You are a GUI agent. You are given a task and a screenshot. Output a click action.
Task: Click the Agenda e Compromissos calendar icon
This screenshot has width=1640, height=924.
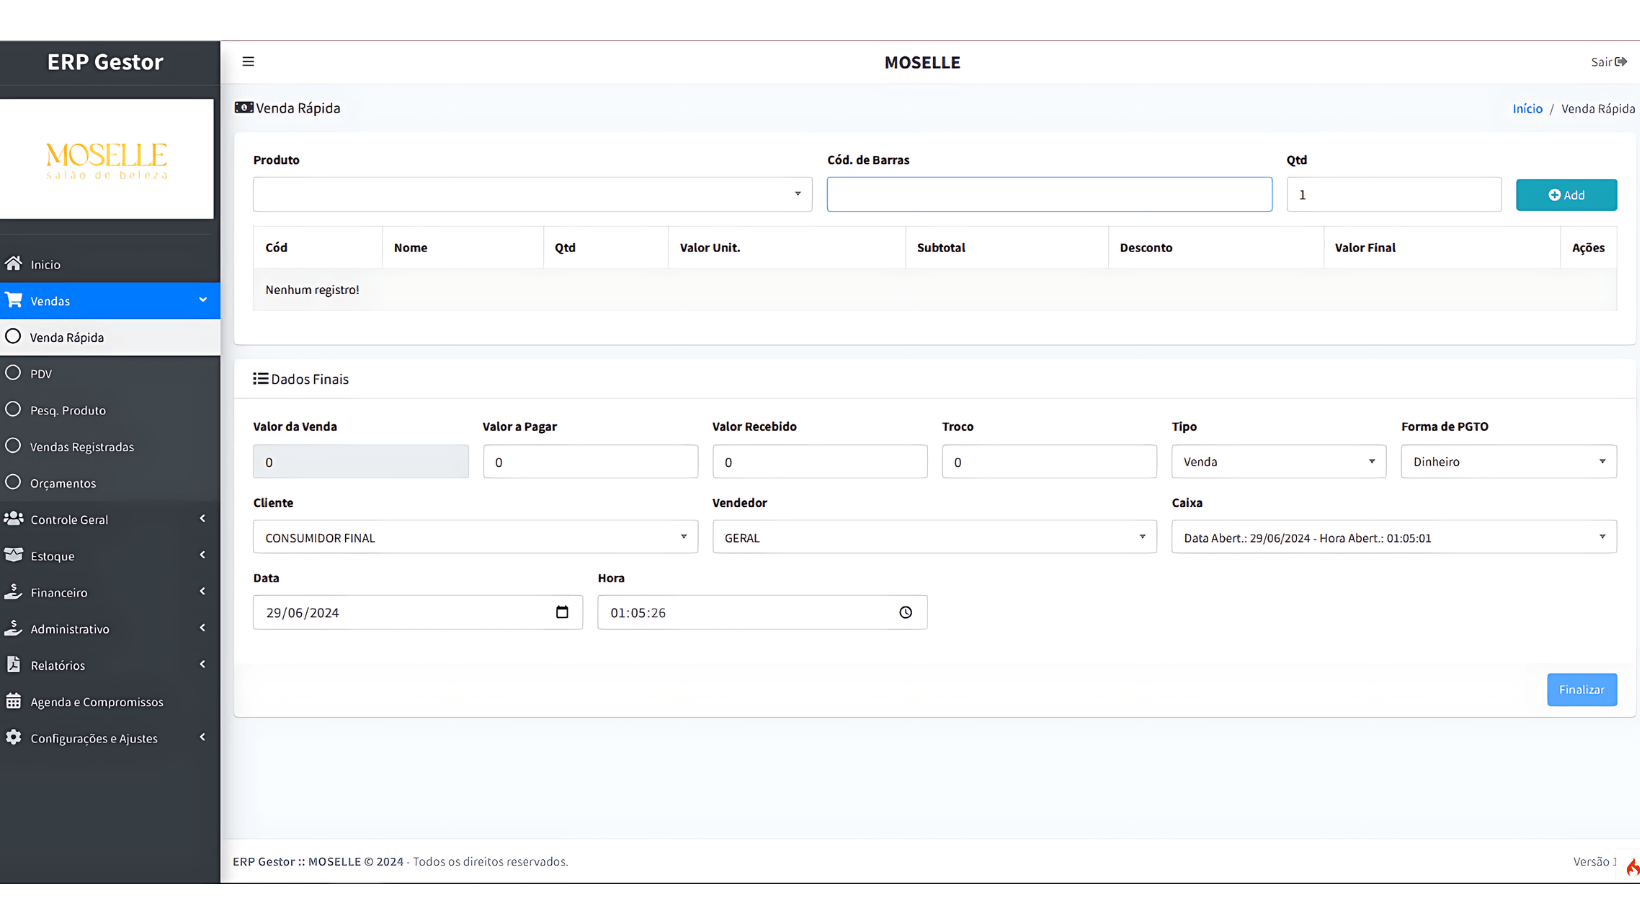coord(14,701)
